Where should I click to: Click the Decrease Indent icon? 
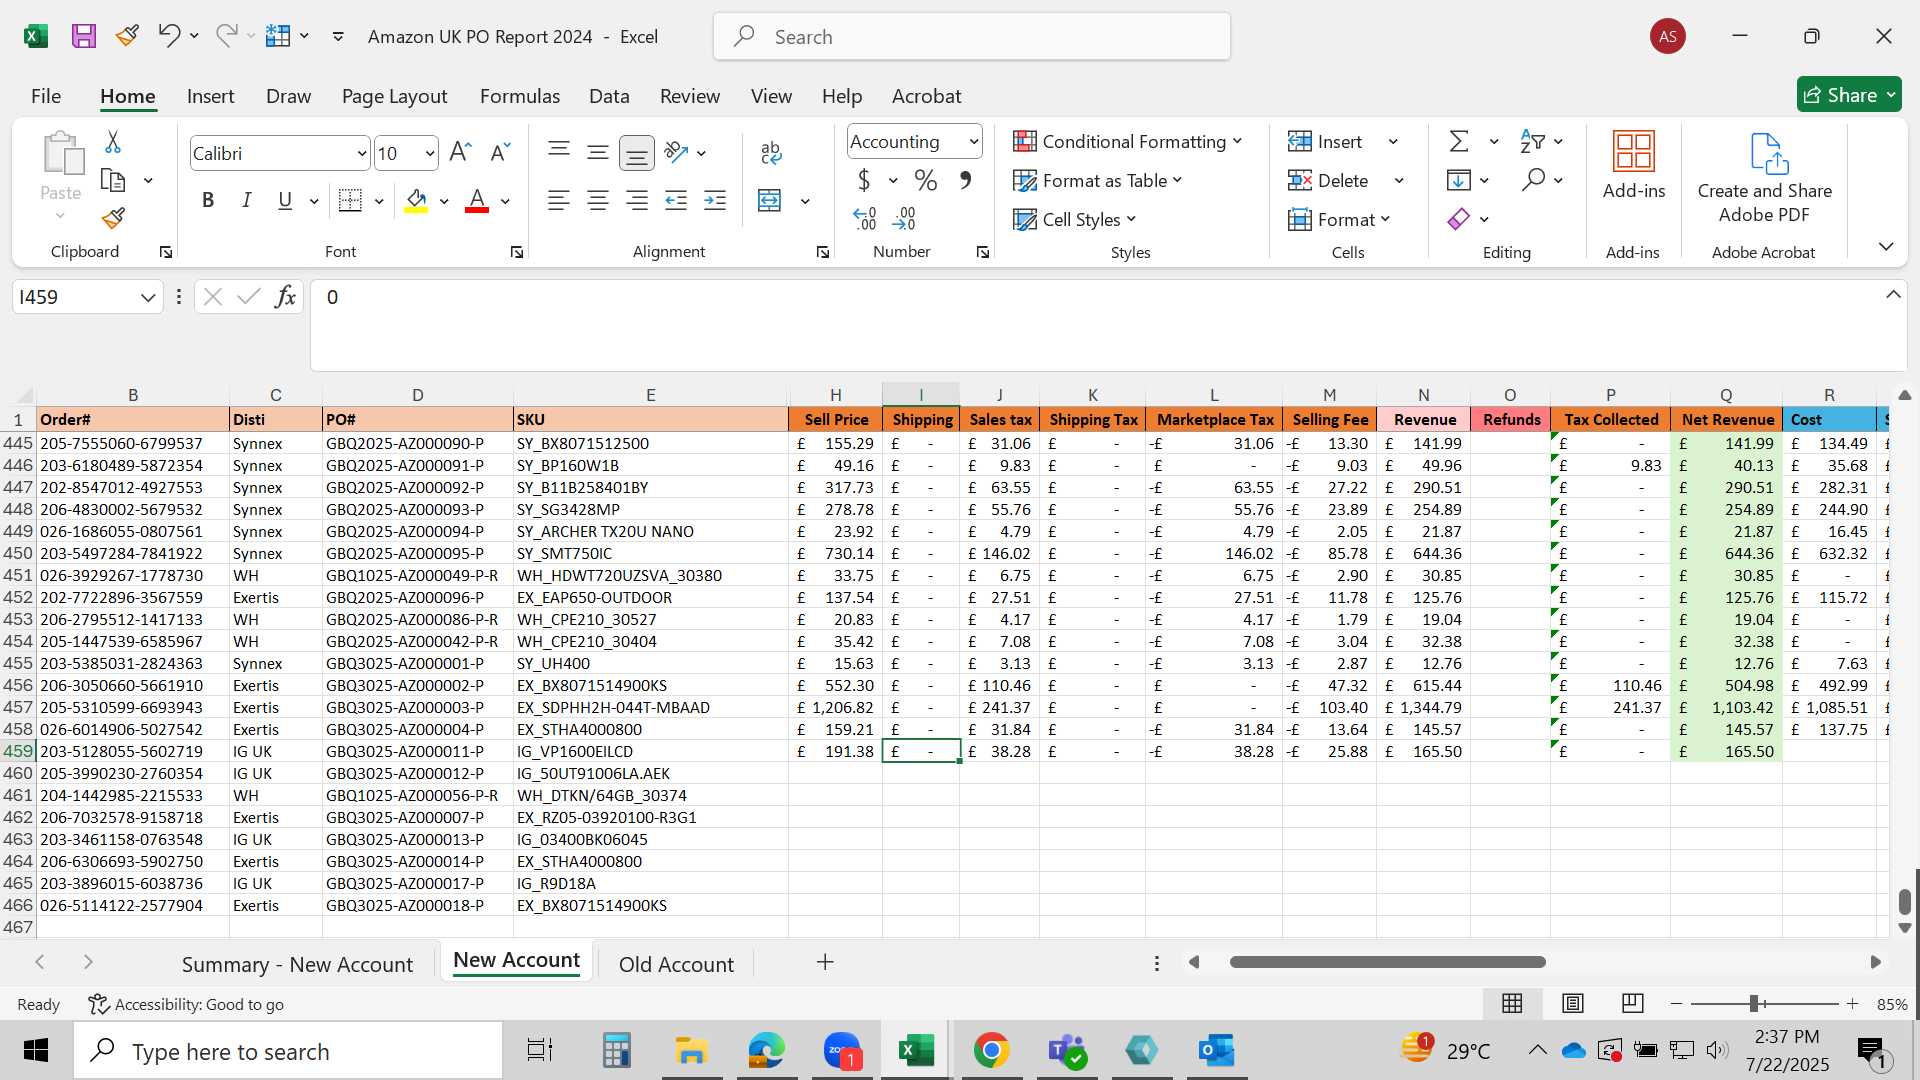pos(676,200)
